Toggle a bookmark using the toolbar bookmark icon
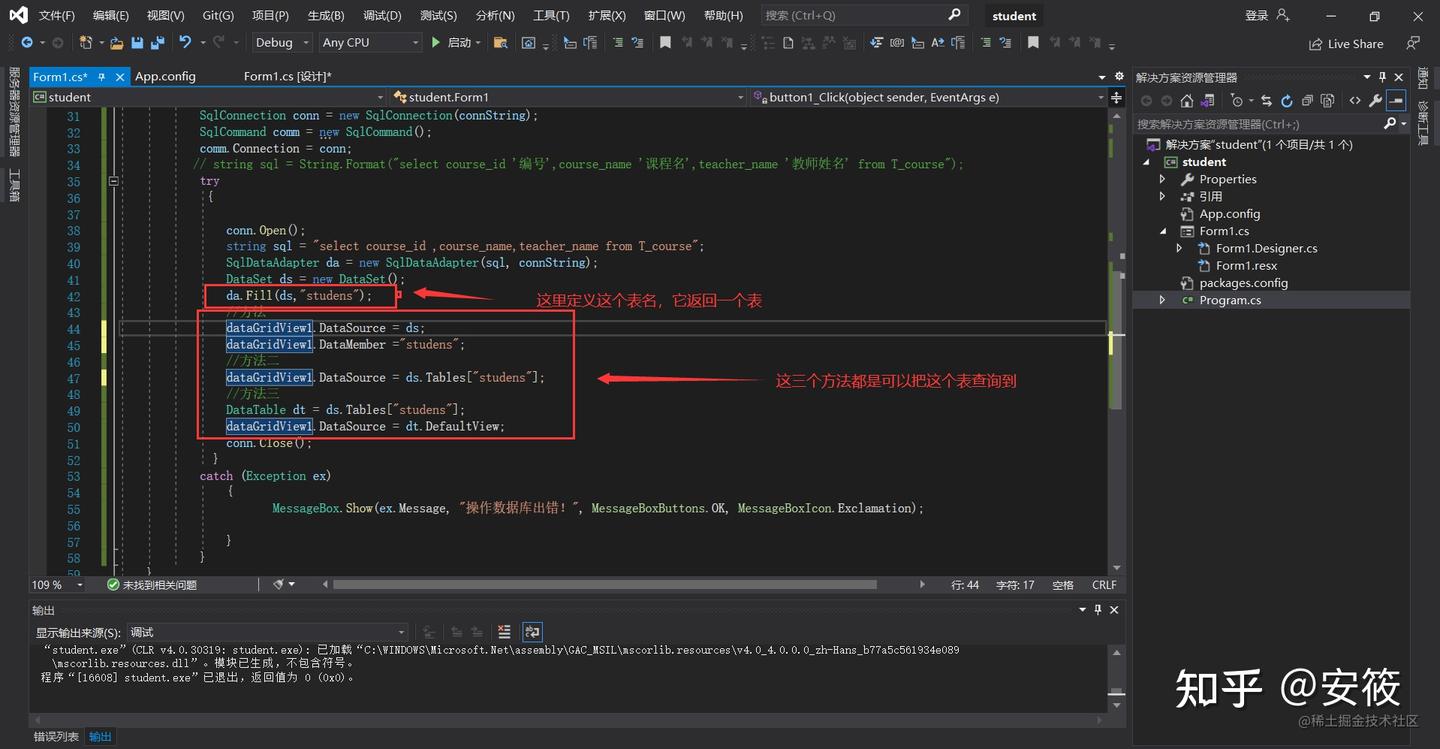The height and width of the screenshot is (749, 1440). 665,43
